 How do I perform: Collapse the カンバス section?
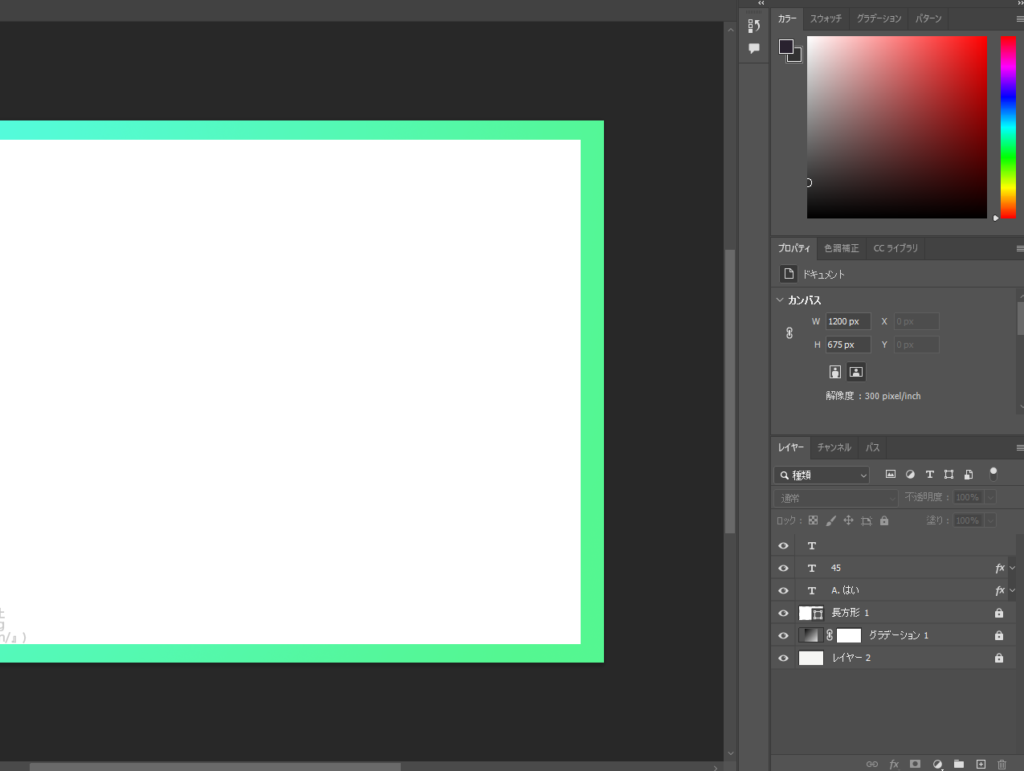[780, 300]
